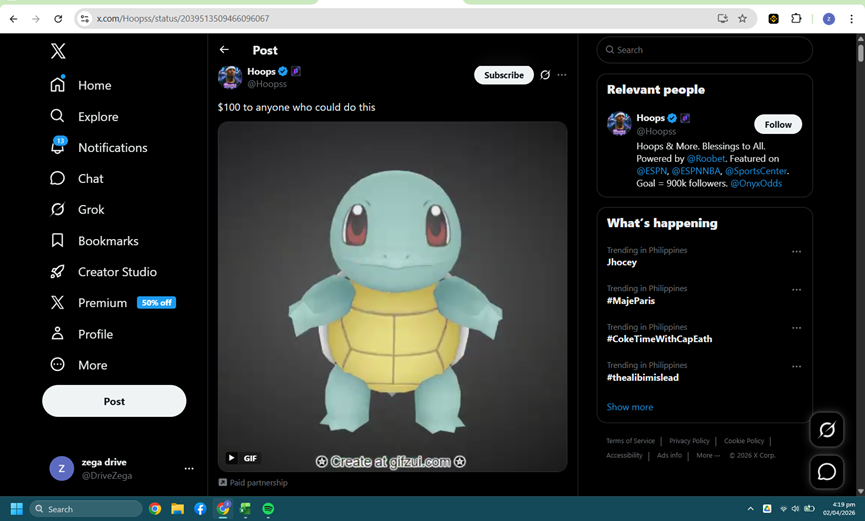Open Premium 50% off item
Image resolution: width=865 pixels, height=521 pixels.
pyautogui.click(x=113, y=302)
